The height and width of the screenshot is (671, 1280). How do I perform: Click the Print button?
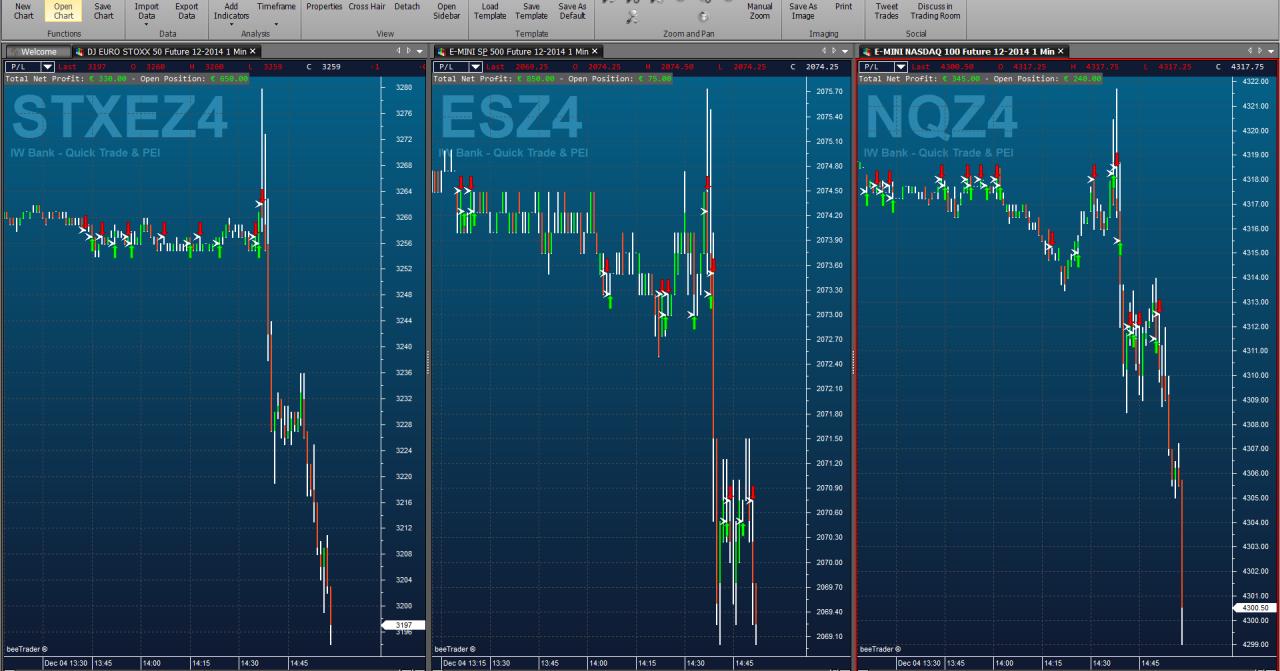(844, 7)
